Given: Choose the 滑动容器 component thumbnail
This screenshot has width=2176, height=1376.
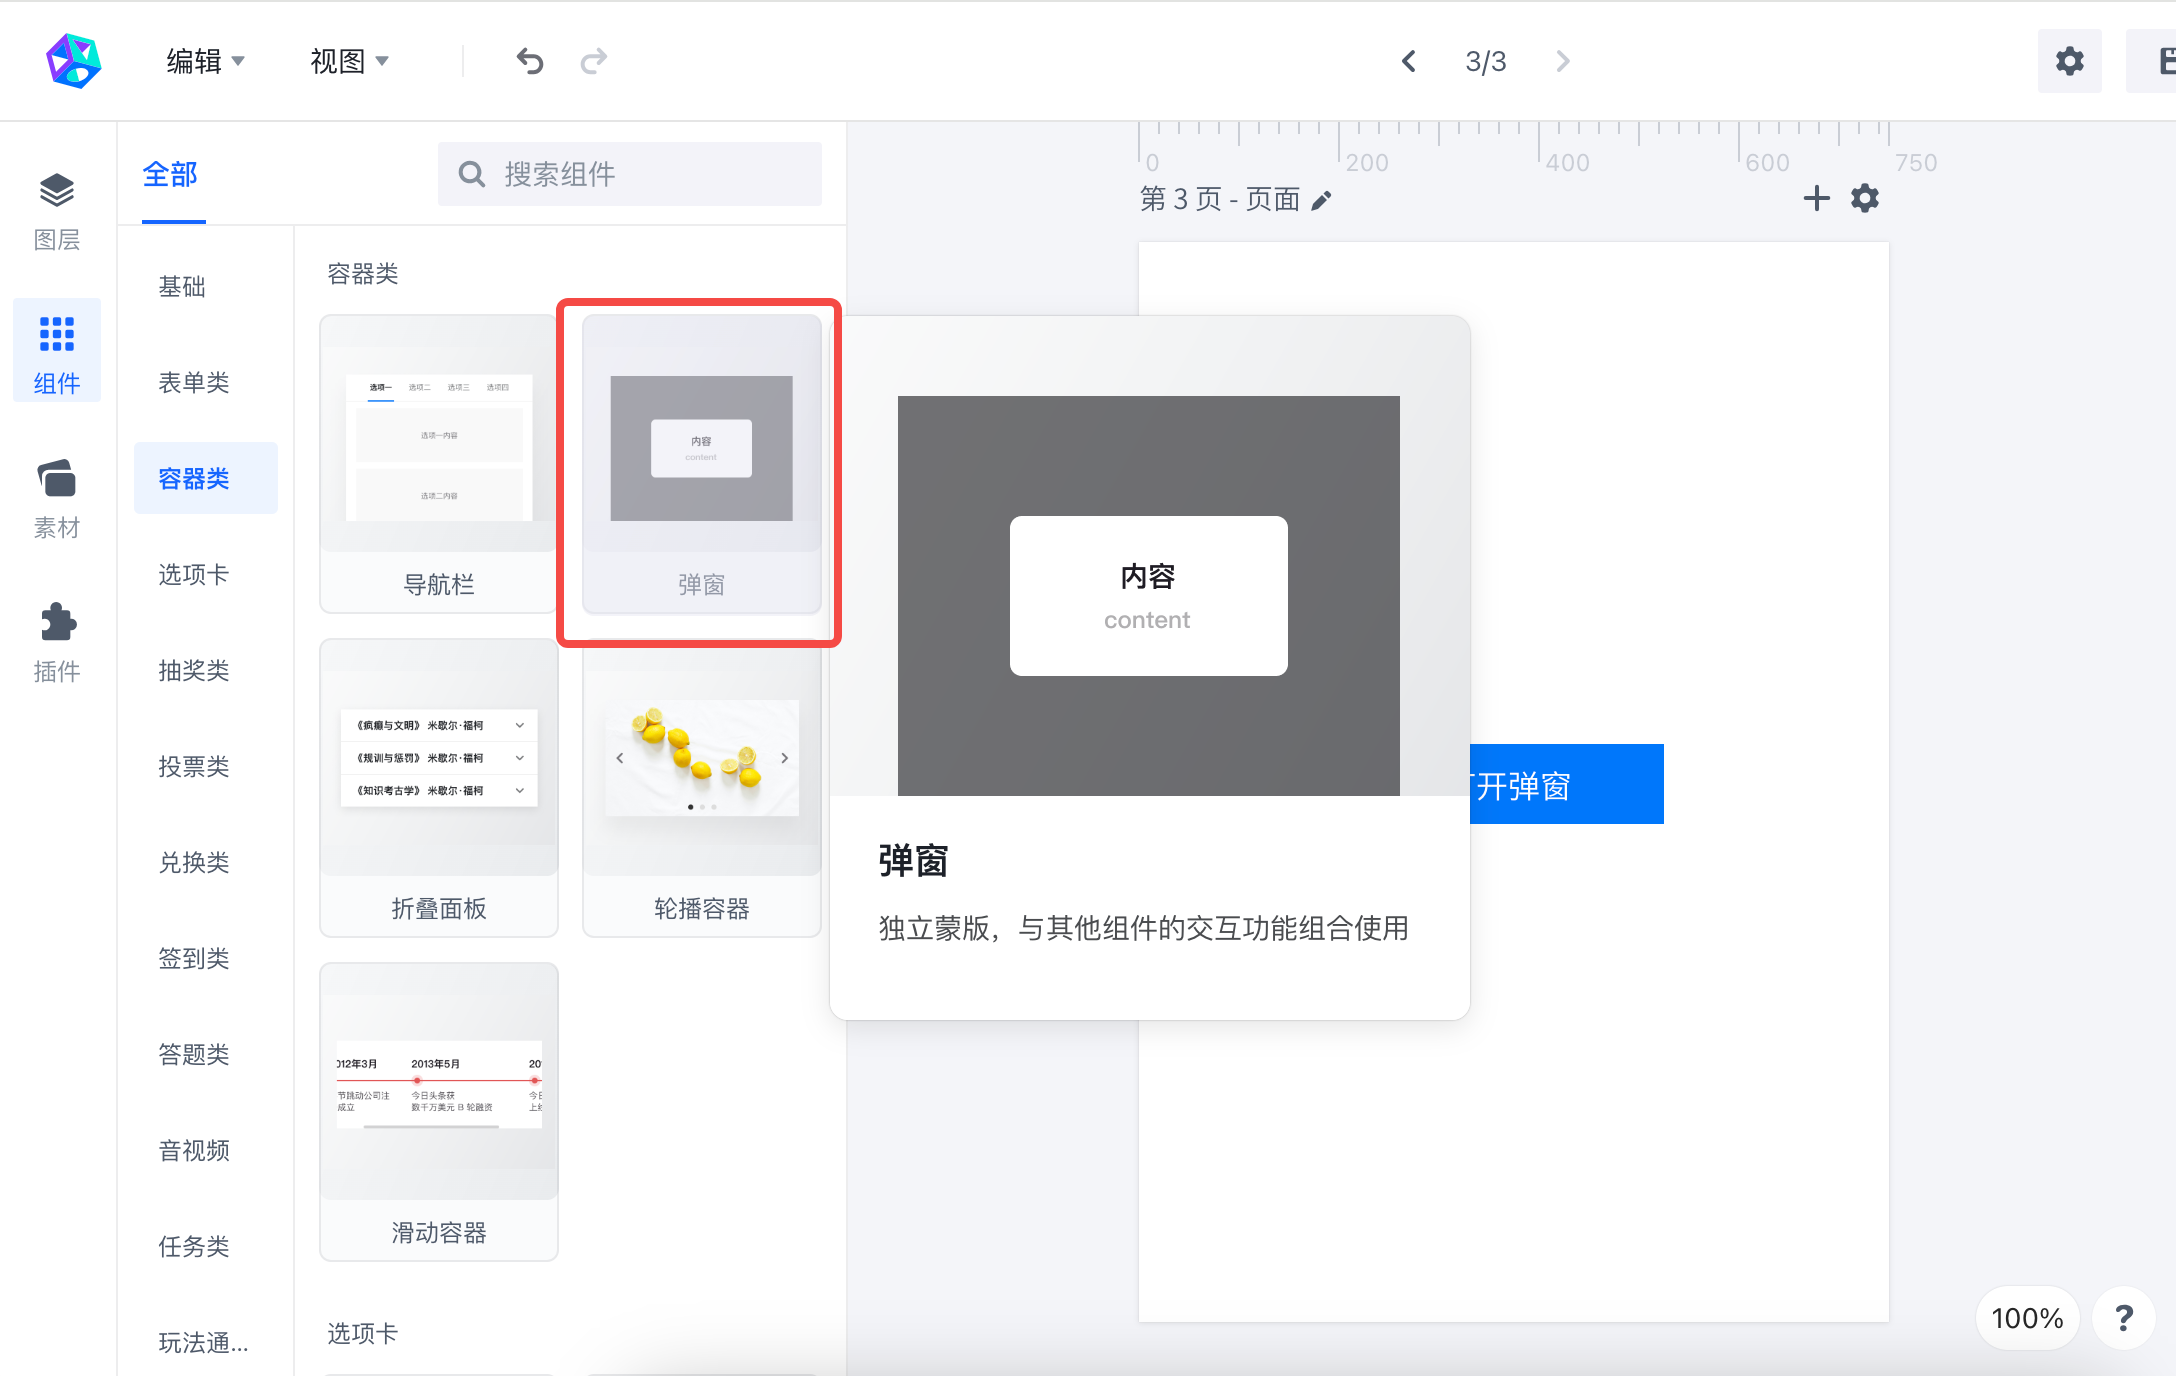Looking at the screenshot, I should [438, 1112].
